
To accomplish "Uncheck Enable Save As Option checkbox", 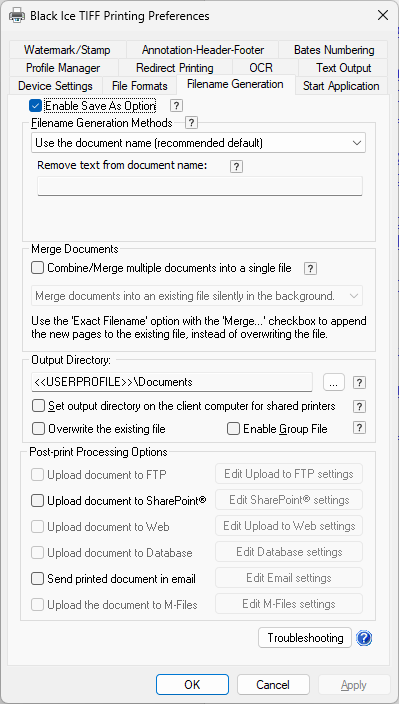I will click(x=35, y=106).
